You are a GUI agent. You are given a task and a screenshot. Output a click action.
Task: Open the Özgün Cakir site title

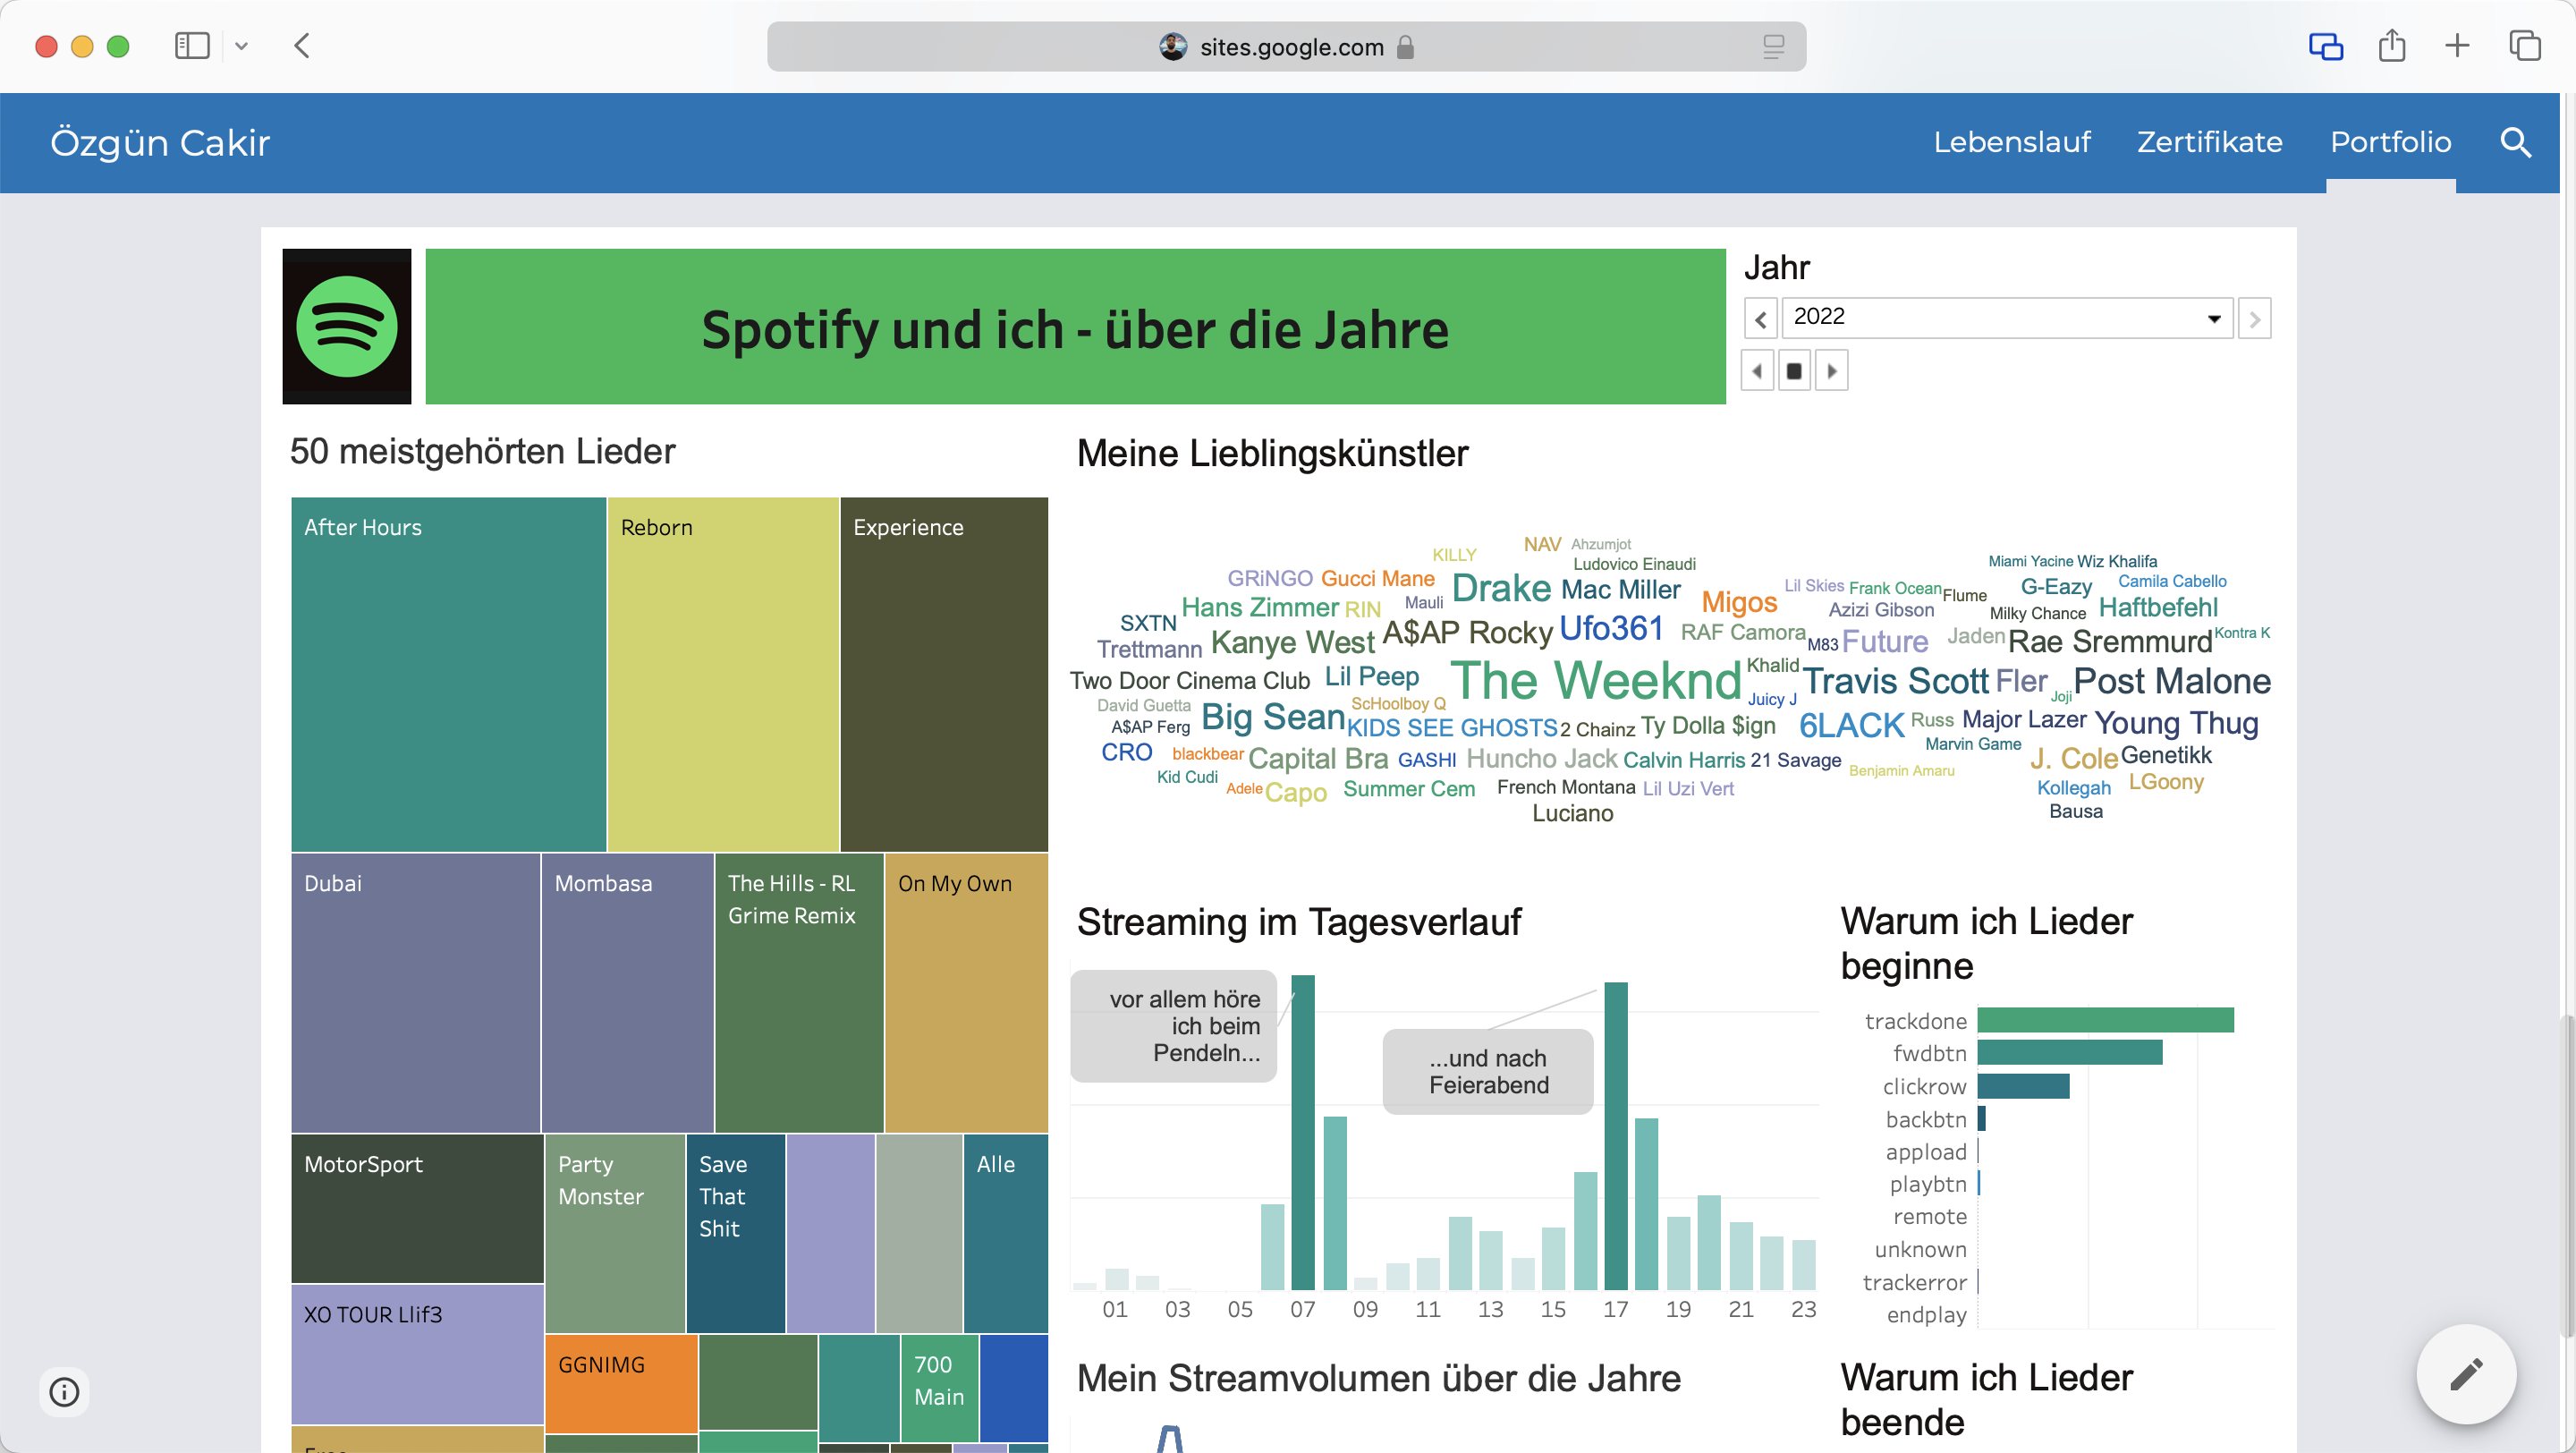[160, 142]
